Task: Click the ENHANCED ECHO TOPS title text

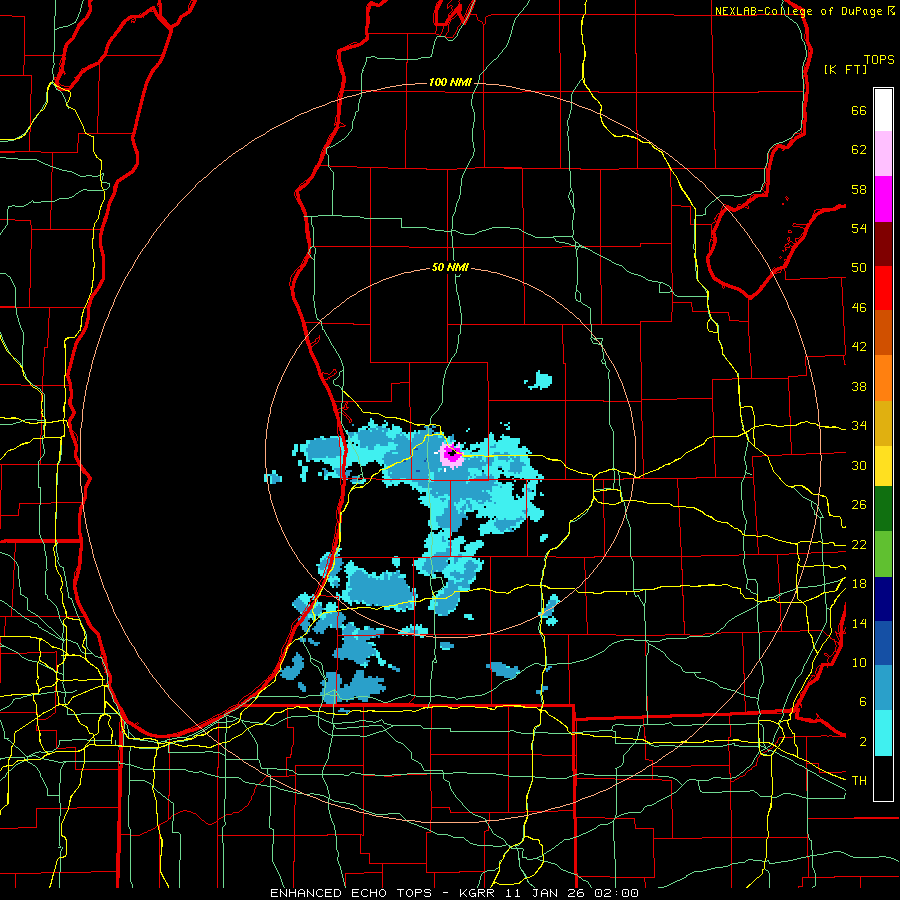Action: click(351, 893)
